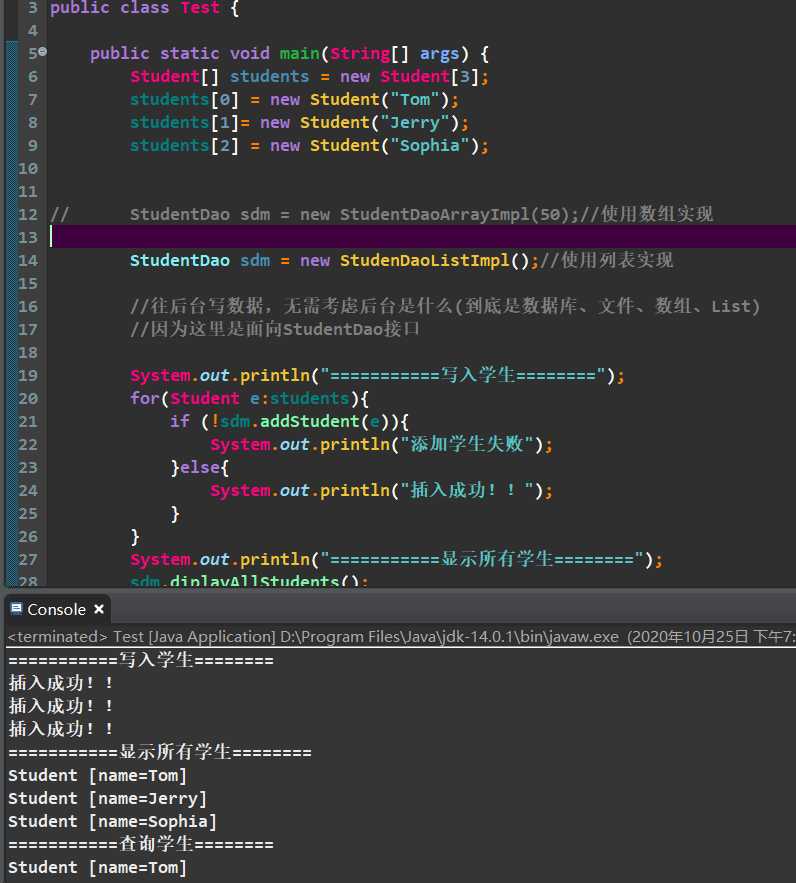Open the Console tab
The height and width of the screenshot is (883, 796).
point(56,609)
